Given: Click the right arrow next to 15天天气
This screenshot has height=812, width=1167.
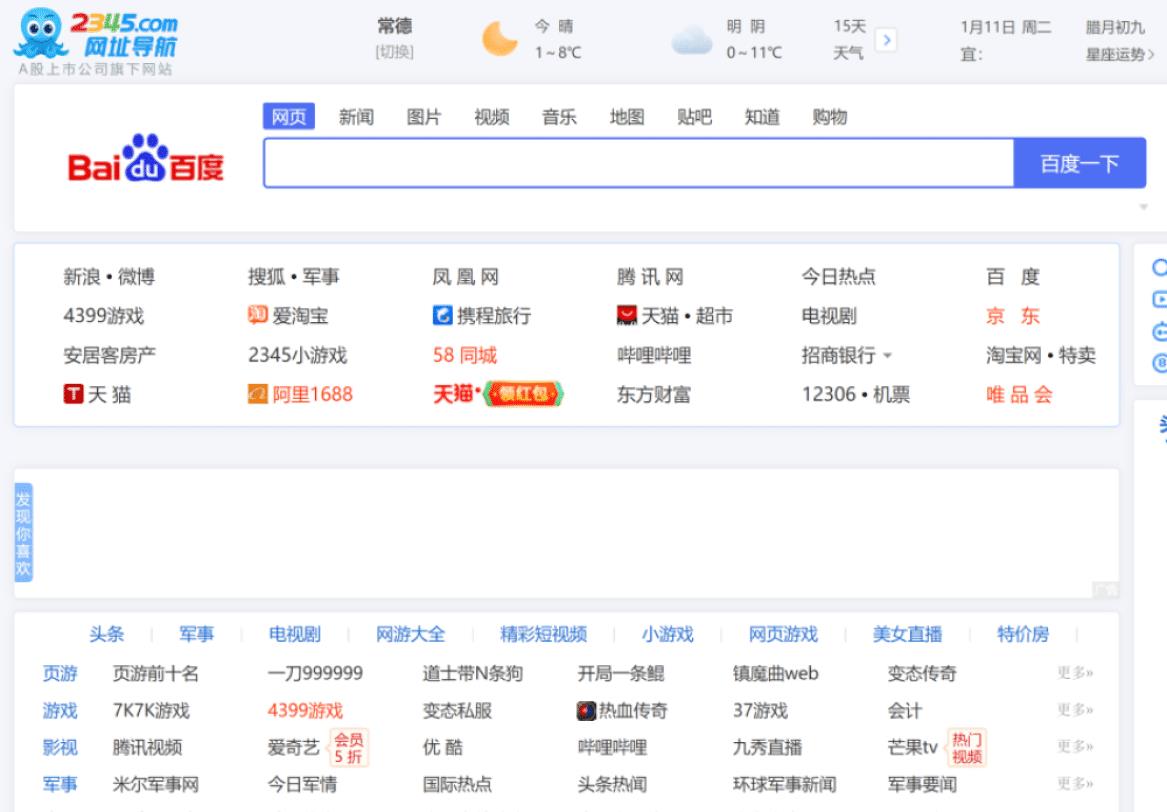Looking at the screenshot, I should [x=886, y=39].
